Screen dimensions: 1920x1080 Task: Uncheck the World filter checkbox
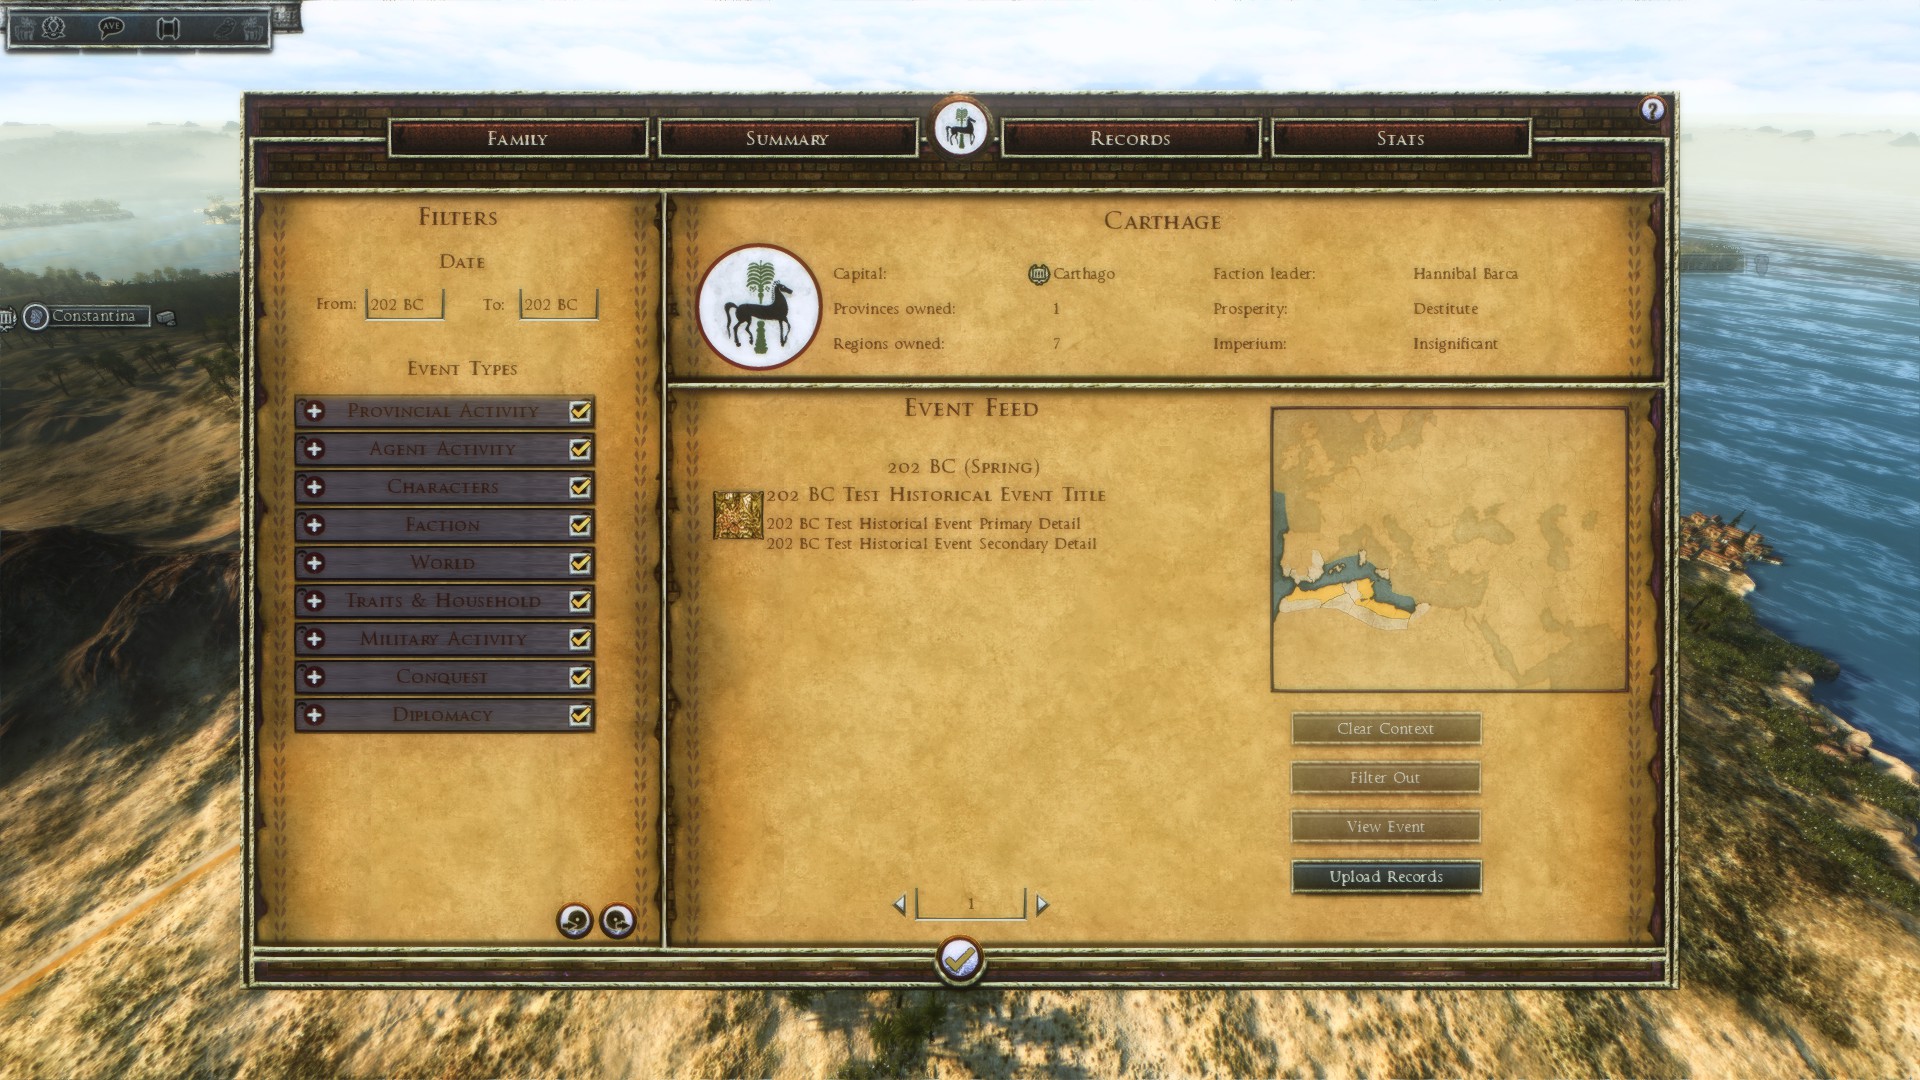pyautogui.click(x=580, y=563)
